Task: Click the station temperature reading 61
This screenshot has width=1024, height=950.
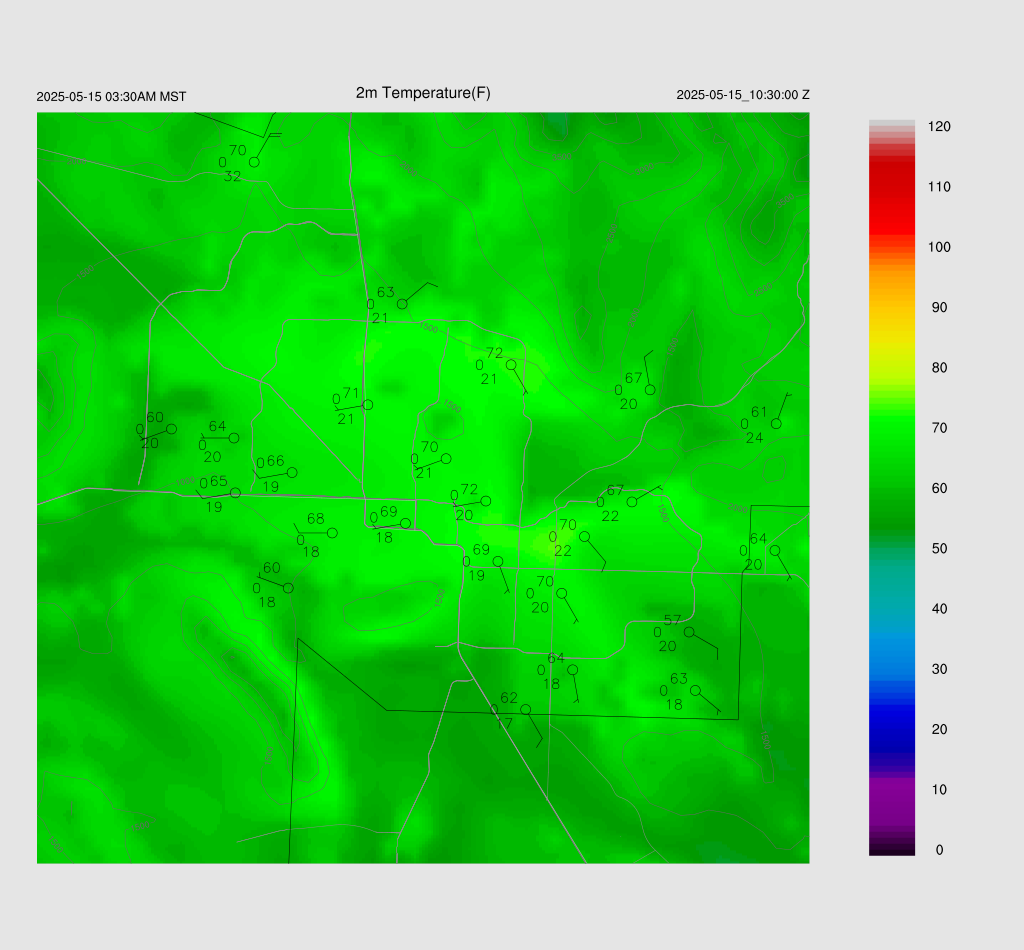Action: pos(758,412)
